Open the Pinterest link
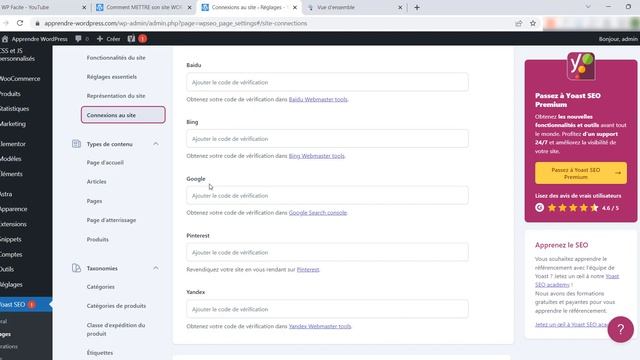640x360 pixels. point(308,269)
